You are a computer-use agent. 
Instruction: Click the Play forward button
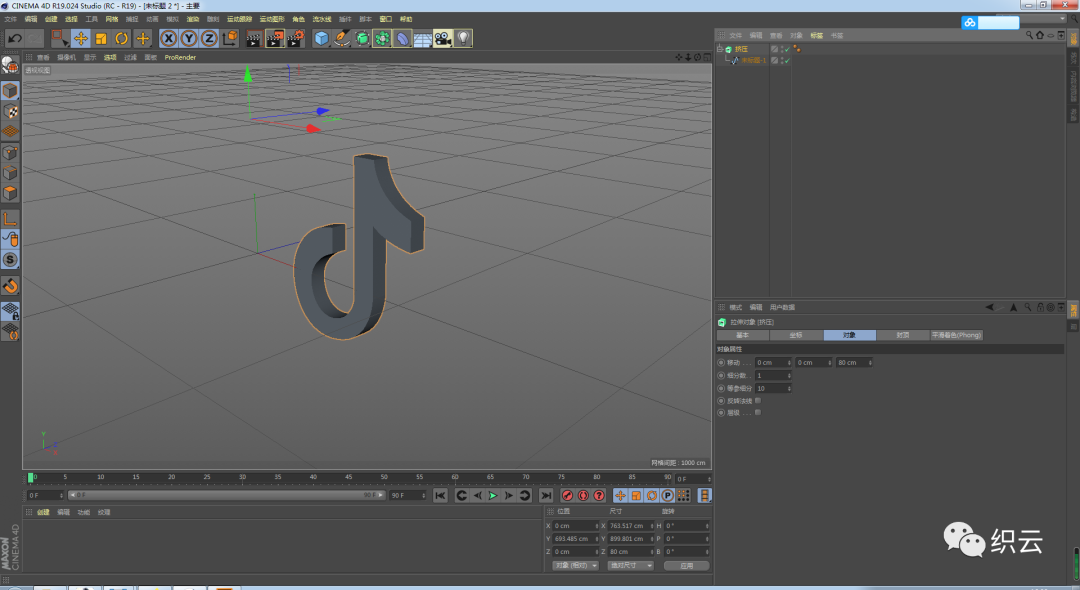click(493, 496)
